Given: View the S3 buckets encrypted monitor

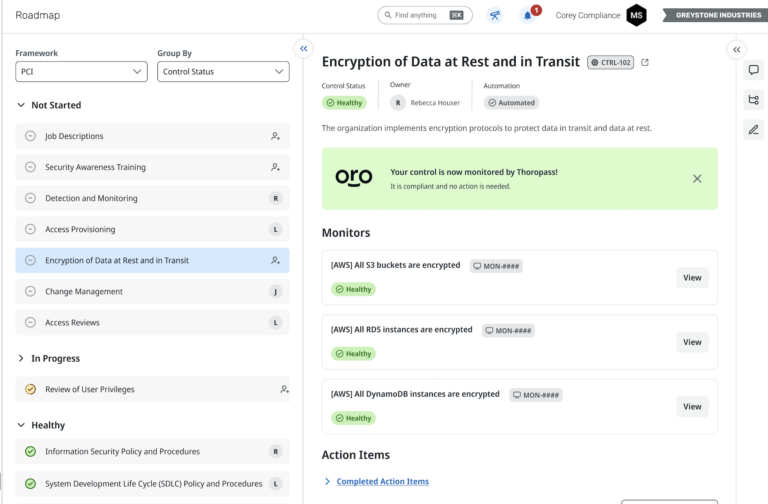Looking at the screenshot, I should coord(692,277).
